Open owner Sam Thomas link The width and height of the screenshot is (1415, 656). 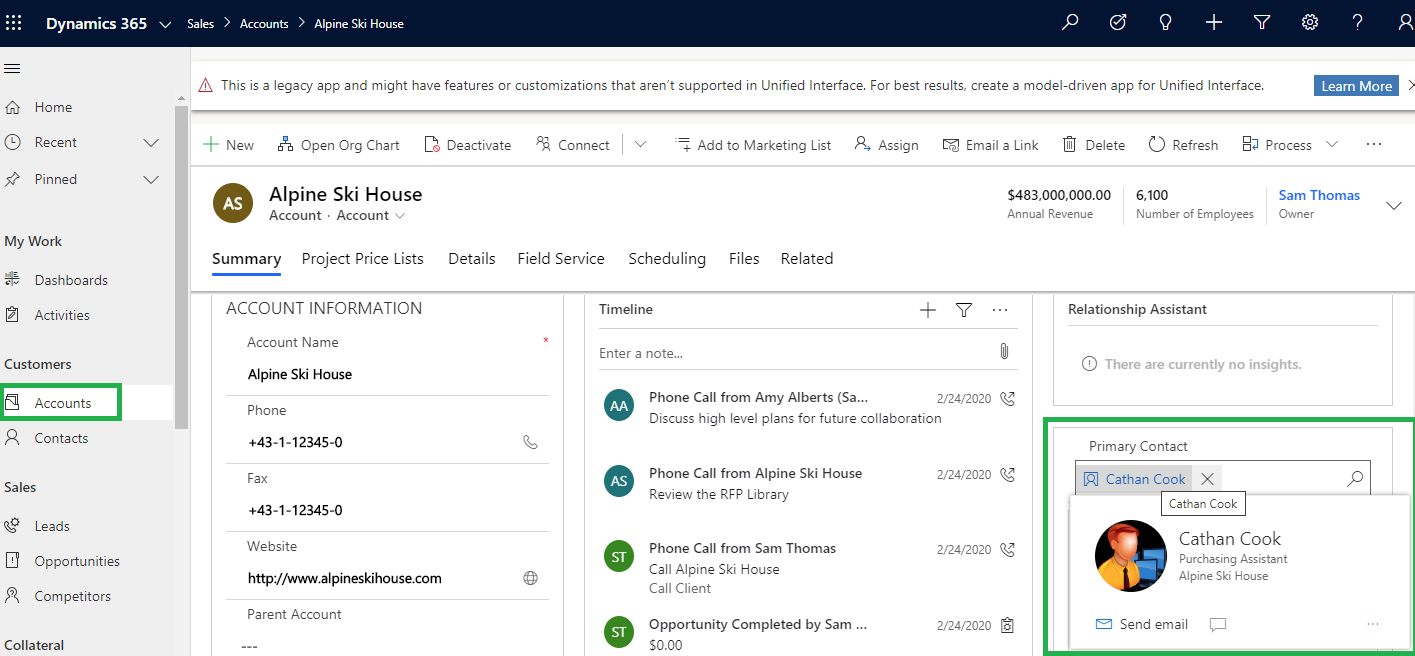coord(1319,195)
